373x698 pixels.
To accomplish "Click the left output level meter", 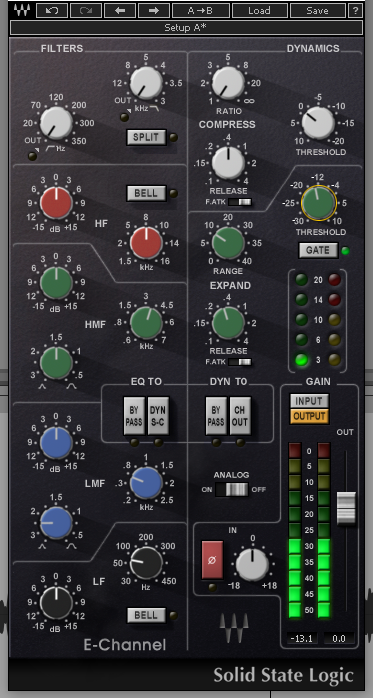I will tap(295, 530).
